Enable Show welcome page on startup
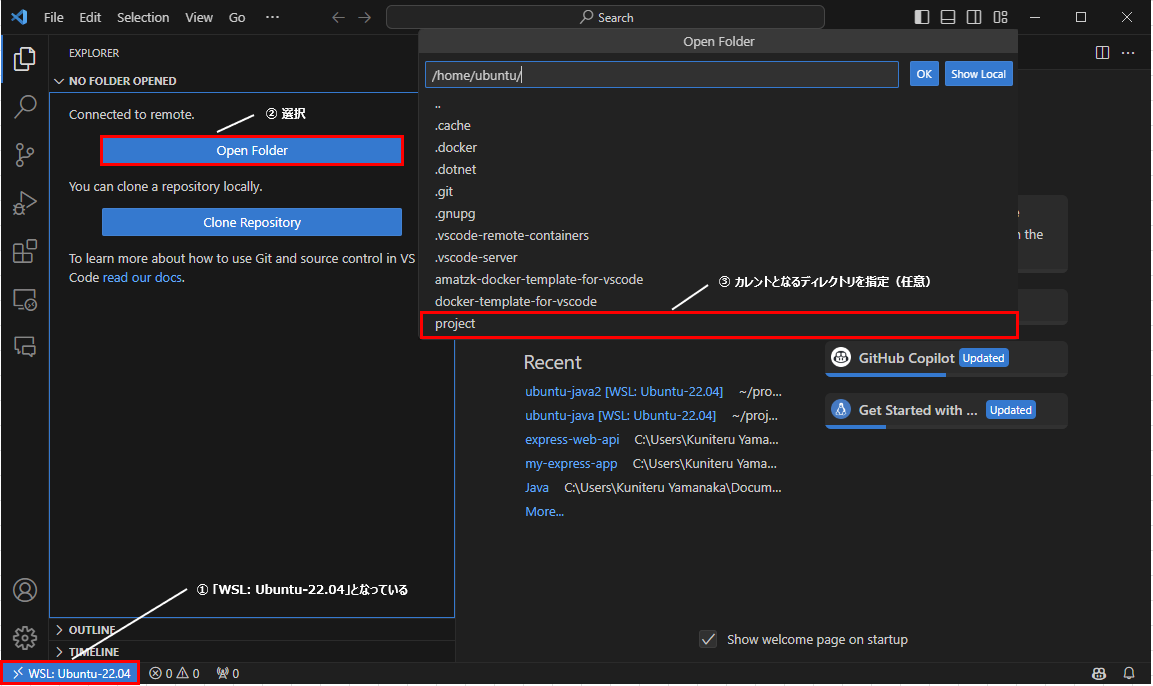 pos(708,639)
